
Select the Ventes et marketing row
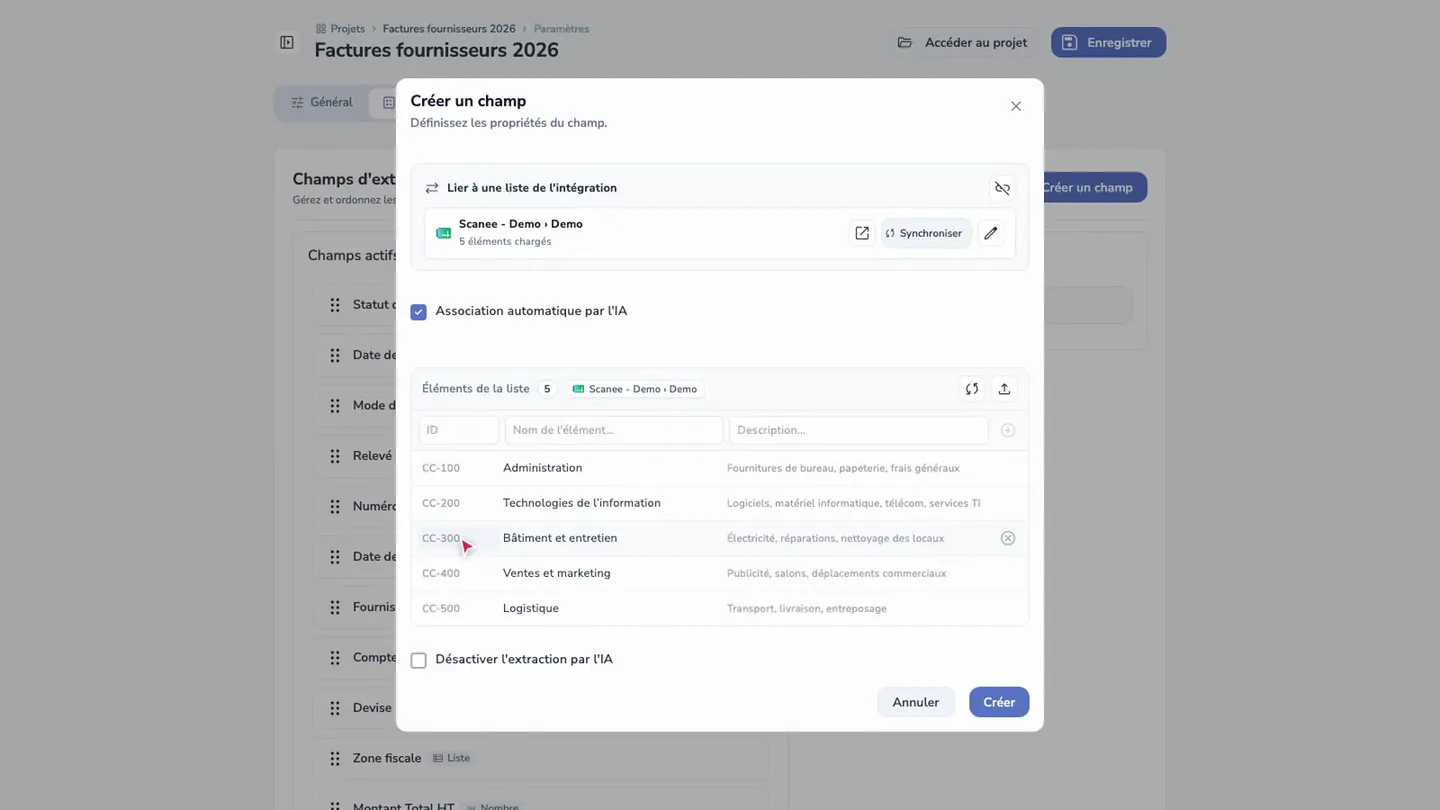(719, 573)
